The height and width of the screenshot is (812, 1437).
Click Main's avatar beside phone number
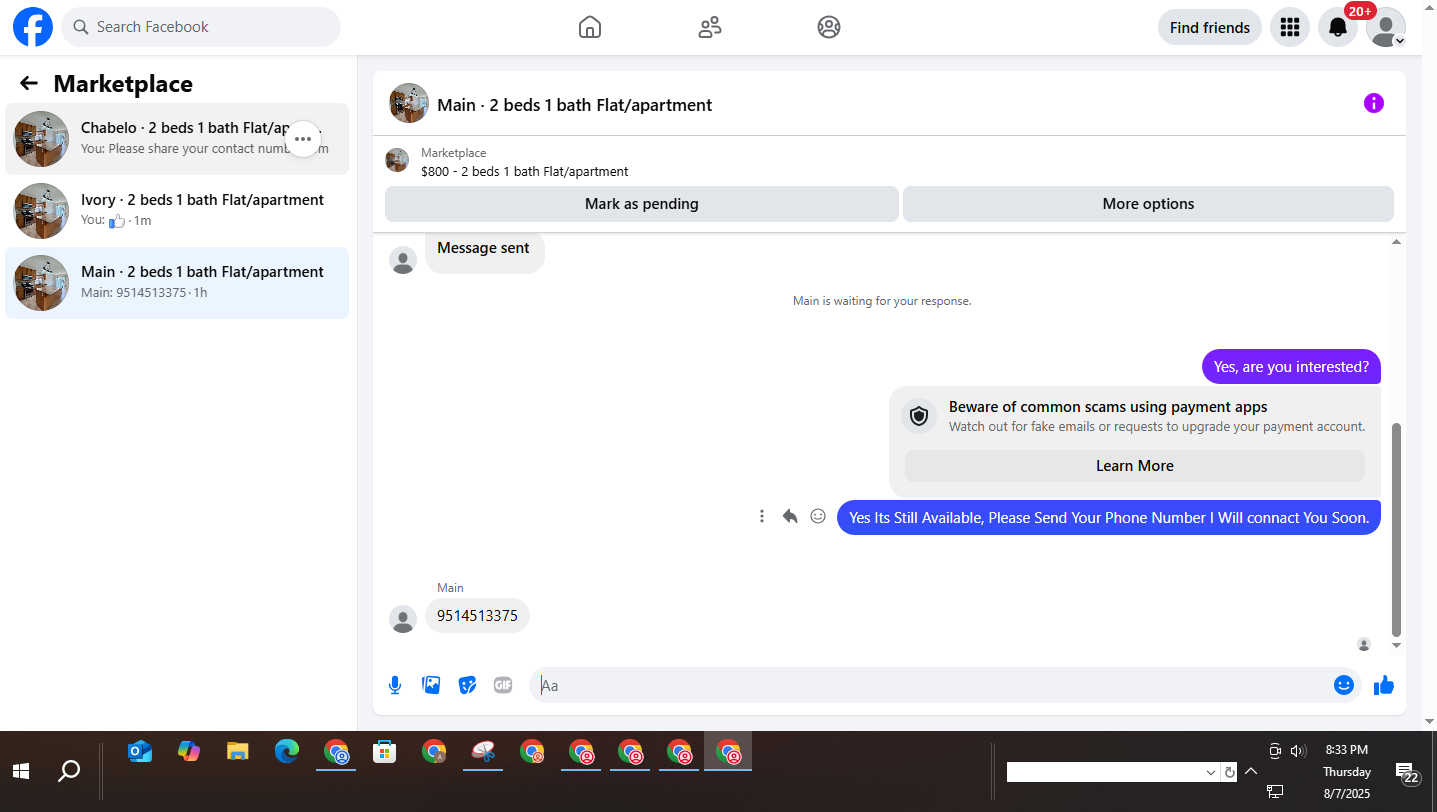[403, 620]
